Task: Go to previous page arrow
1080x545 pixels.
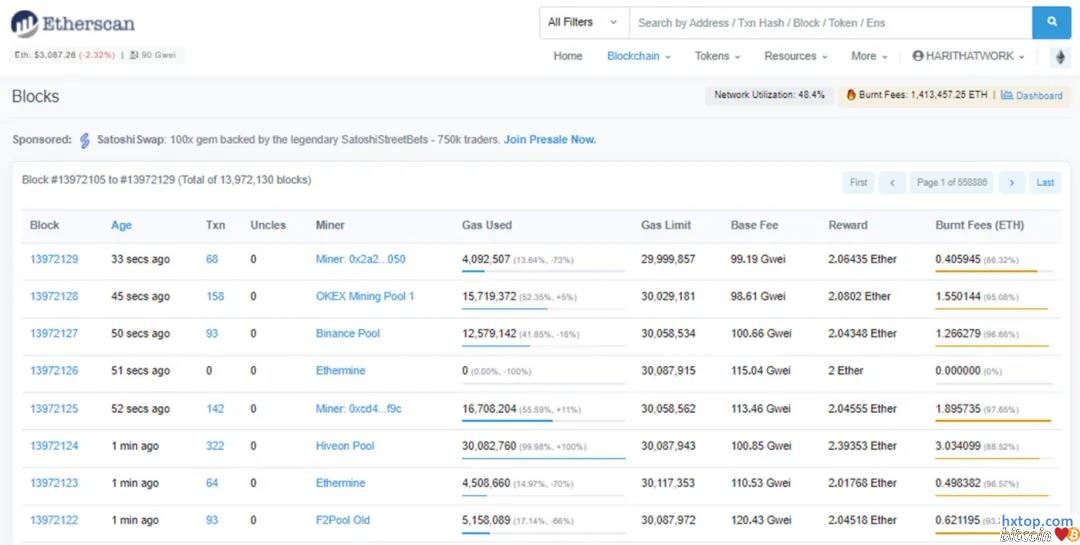Action: point(891,182)
